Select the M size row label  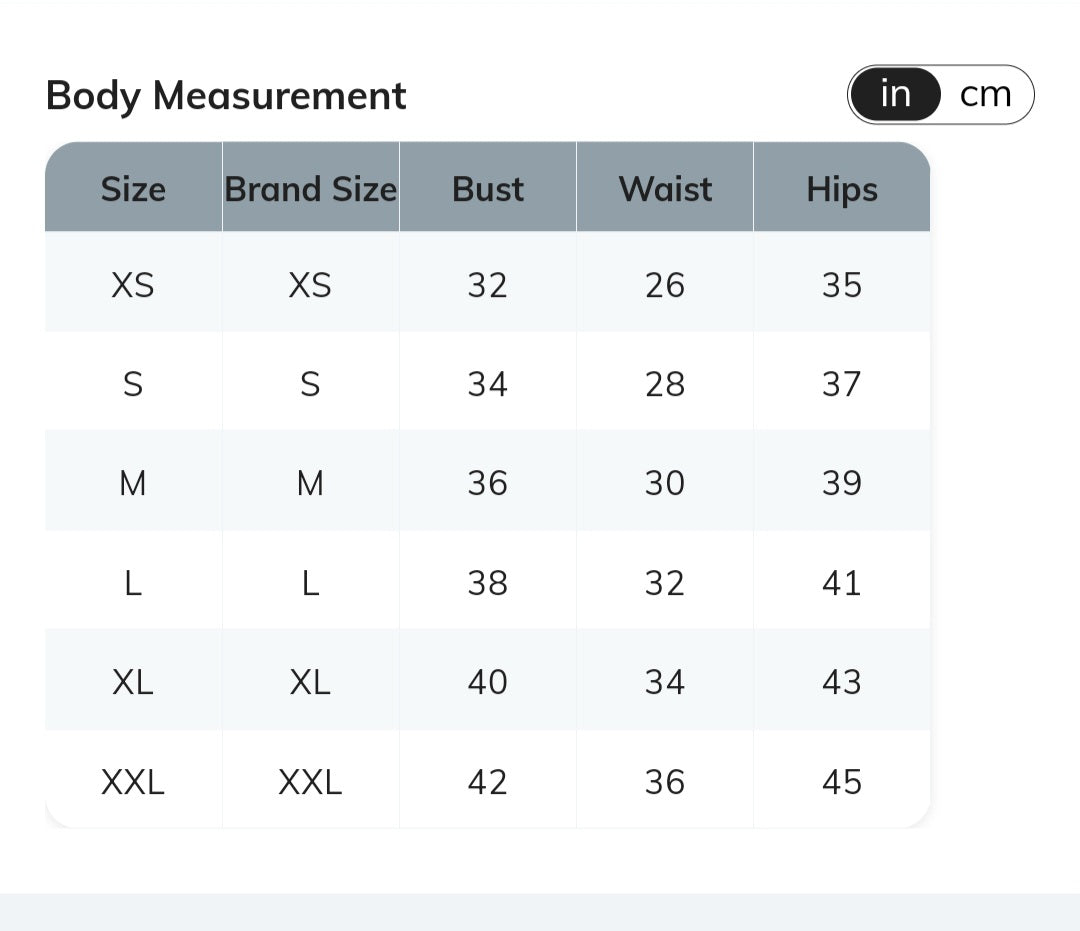tap(133, 483)
